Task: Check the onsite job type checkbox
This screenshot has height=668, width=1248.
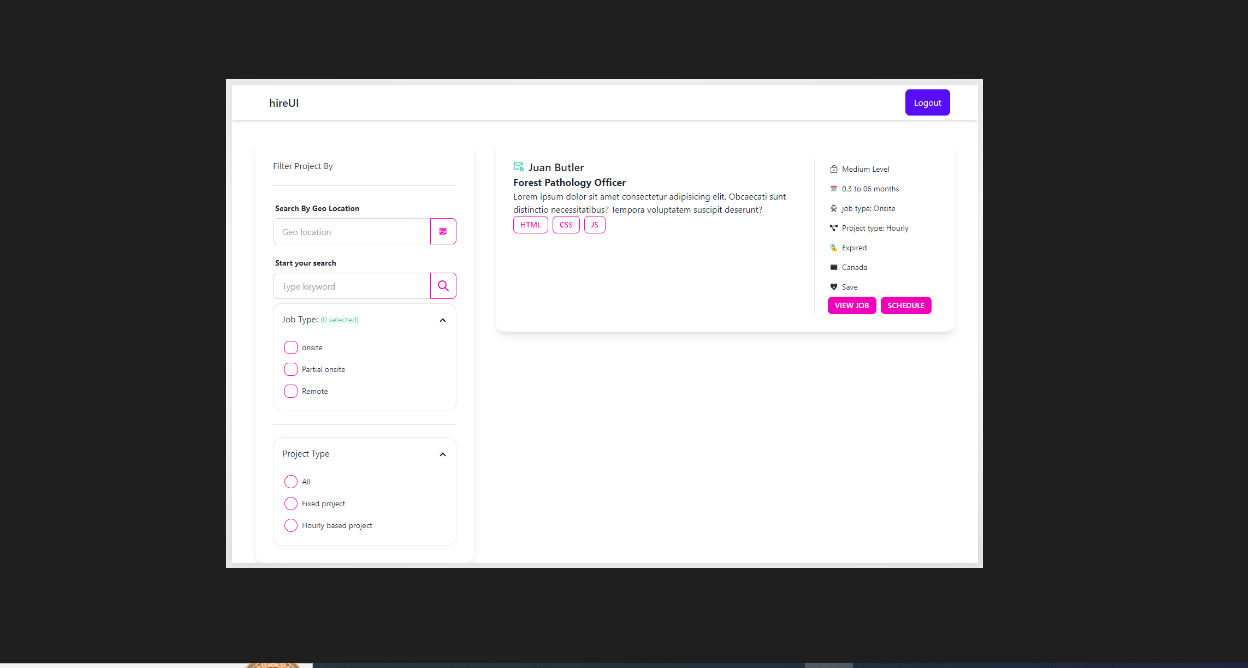Action: 291,347
